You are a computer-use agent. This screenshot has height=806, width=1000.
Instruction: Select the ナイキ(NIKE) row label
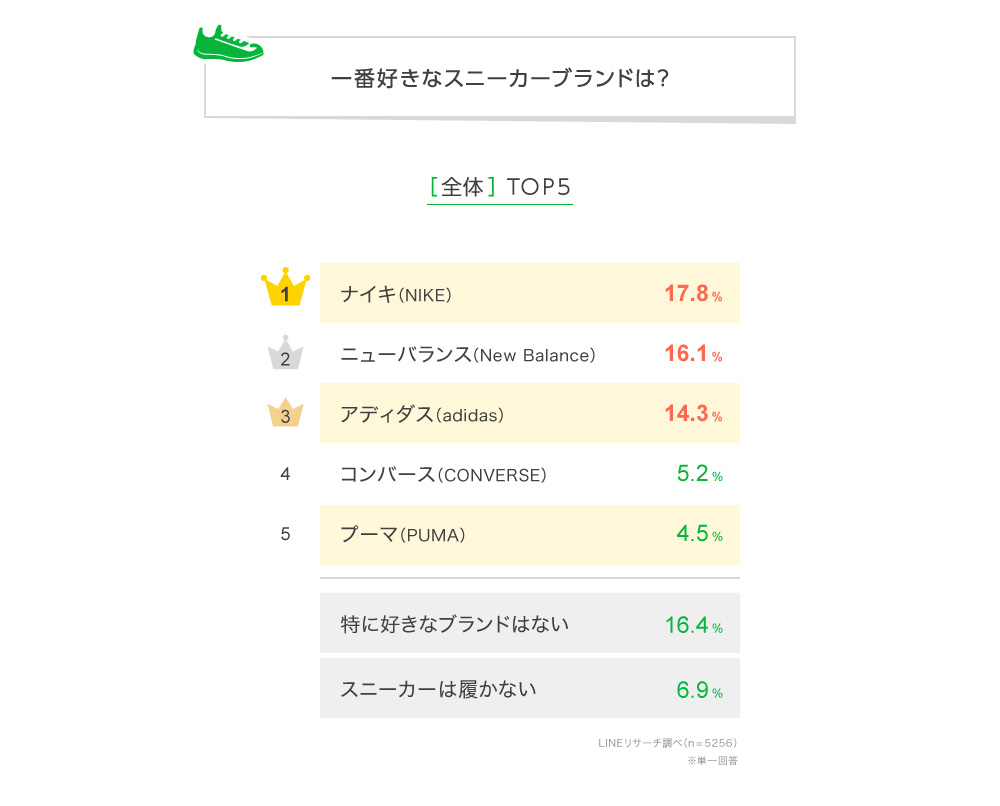(x=396, y=294)
